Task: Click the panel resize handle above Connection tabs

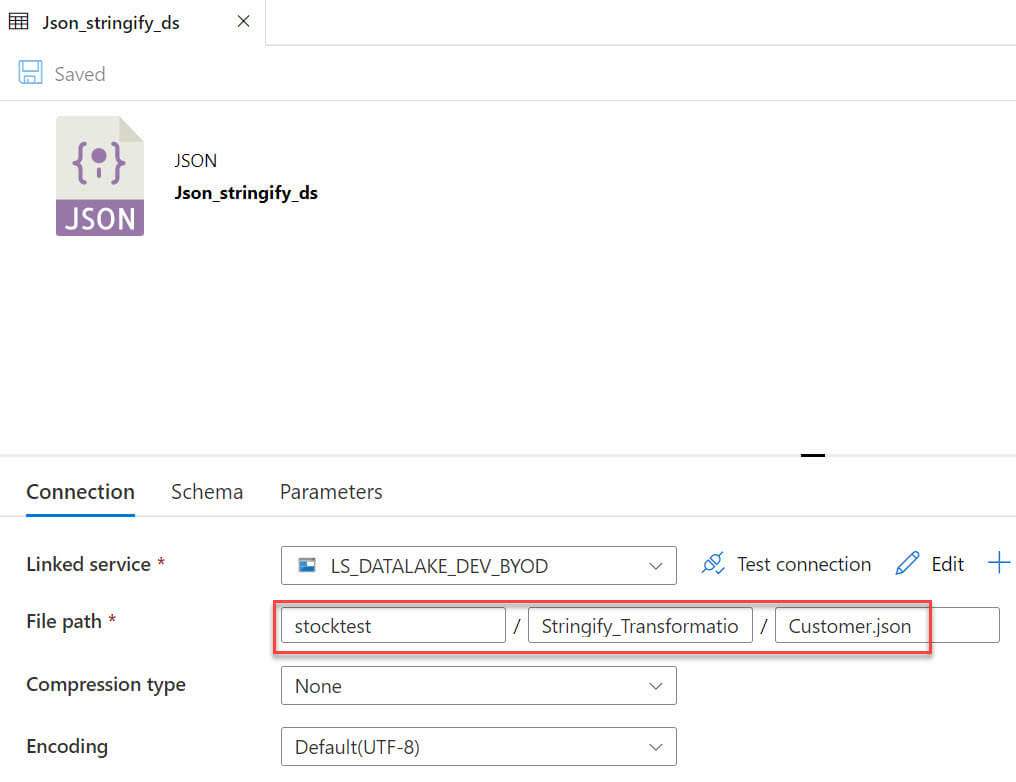Action: [x=813, y=455]
